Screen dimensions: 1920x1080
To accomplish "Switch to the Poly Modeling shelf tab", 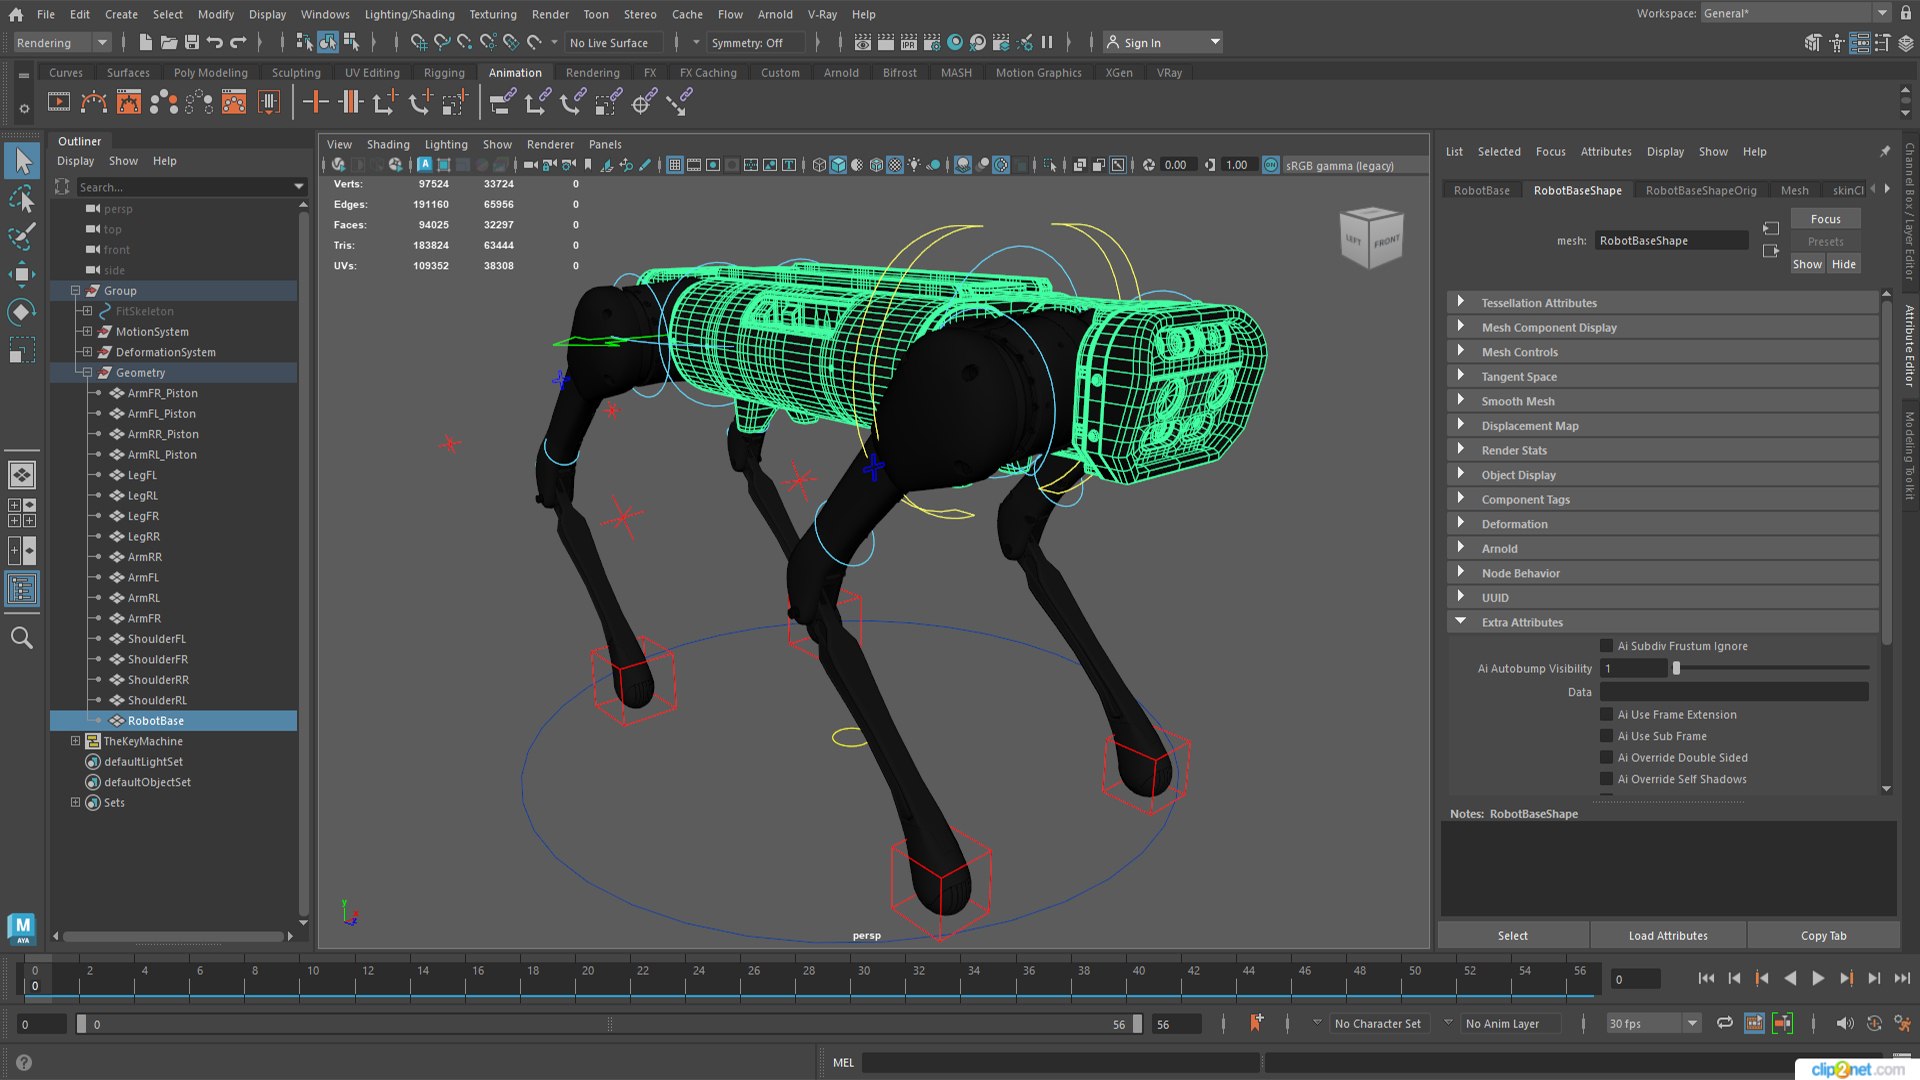I will tap(210, 72).
